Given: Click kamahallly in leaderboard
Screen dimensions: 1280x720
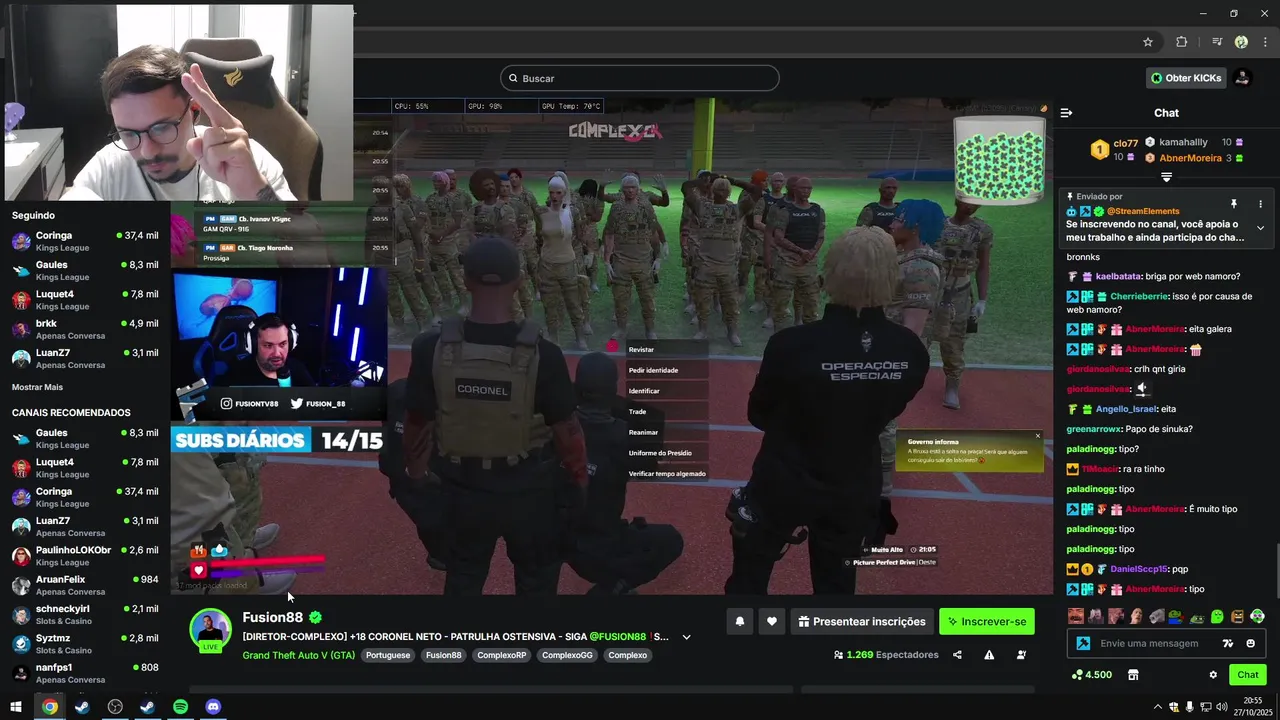Looking at the screenshot, I should (x=1183, y=143).
